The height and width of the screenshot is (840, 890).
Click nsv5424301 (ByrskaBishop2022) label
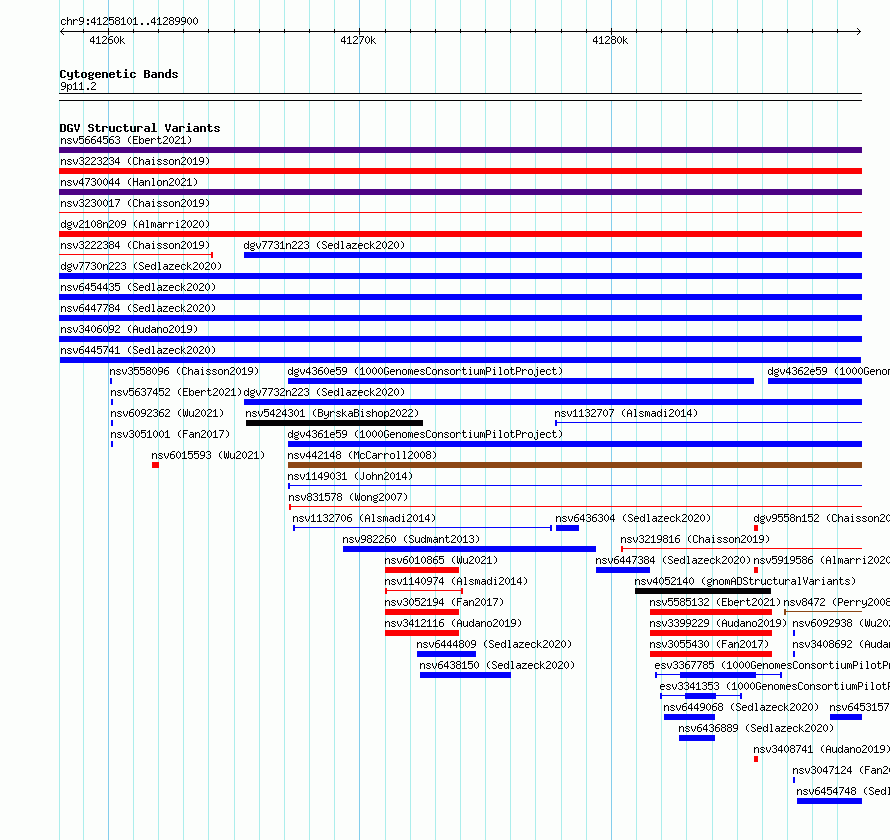(332, 413)
